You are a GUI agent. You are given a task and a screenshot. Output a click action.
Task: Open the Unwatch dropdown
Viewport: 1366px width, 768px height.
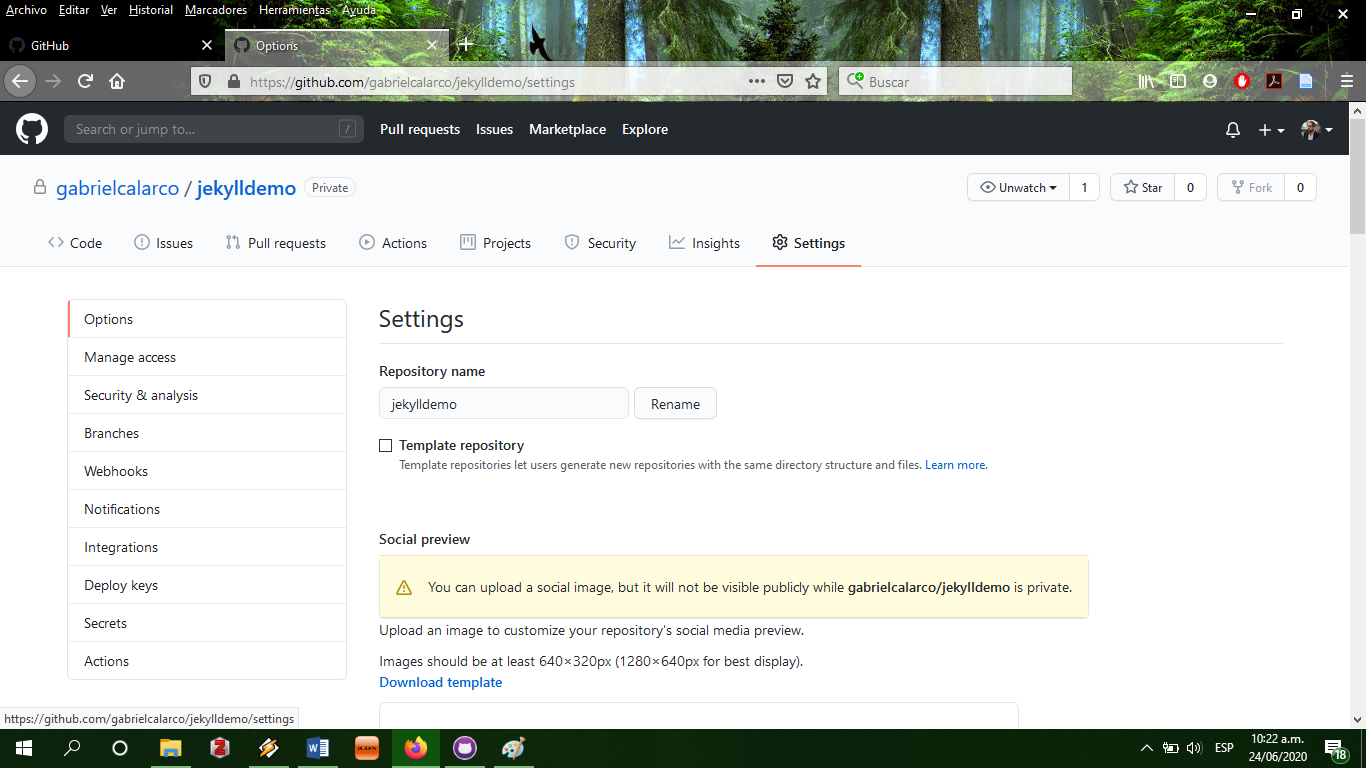click(x=1018, y=187)
